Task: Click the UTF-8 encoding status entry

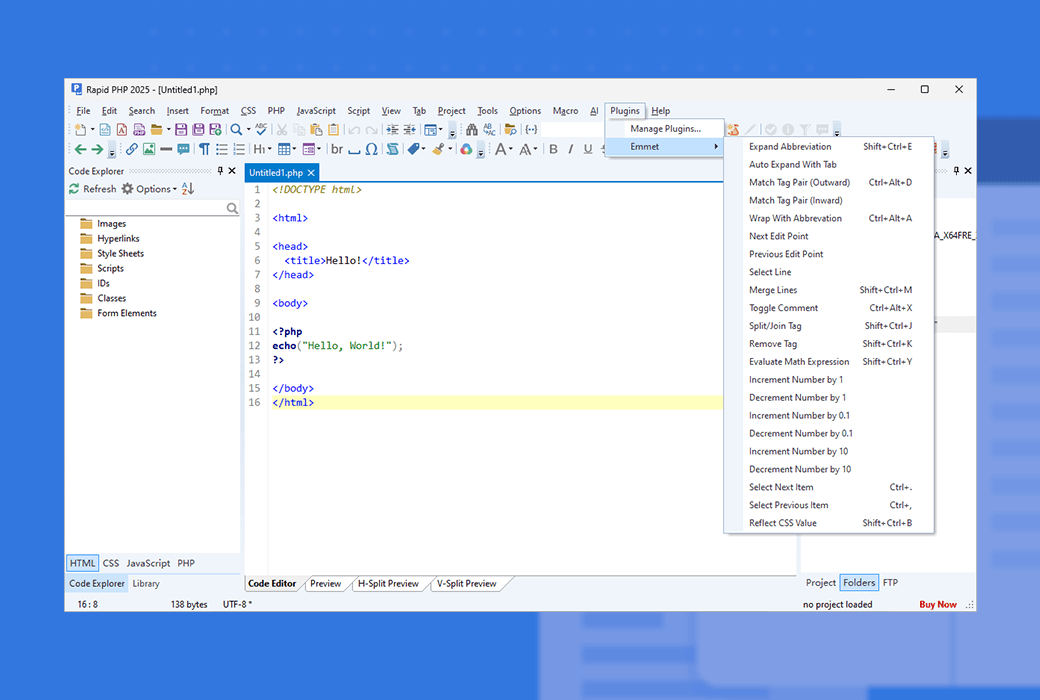Action: click(x=237, y=604)
